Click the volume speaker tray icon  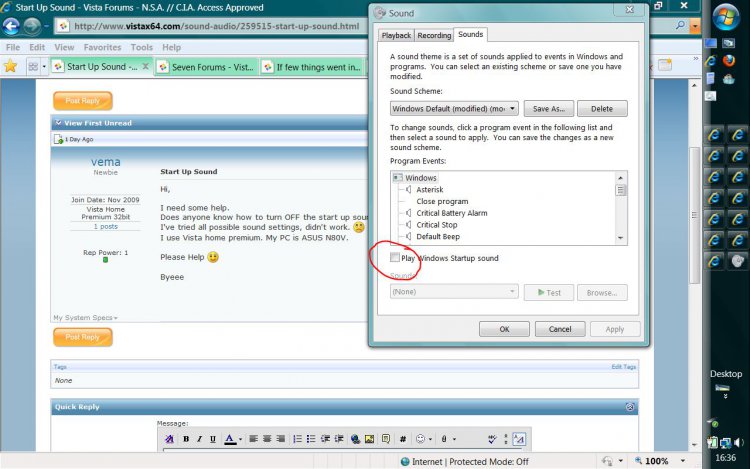coord(739,442)
